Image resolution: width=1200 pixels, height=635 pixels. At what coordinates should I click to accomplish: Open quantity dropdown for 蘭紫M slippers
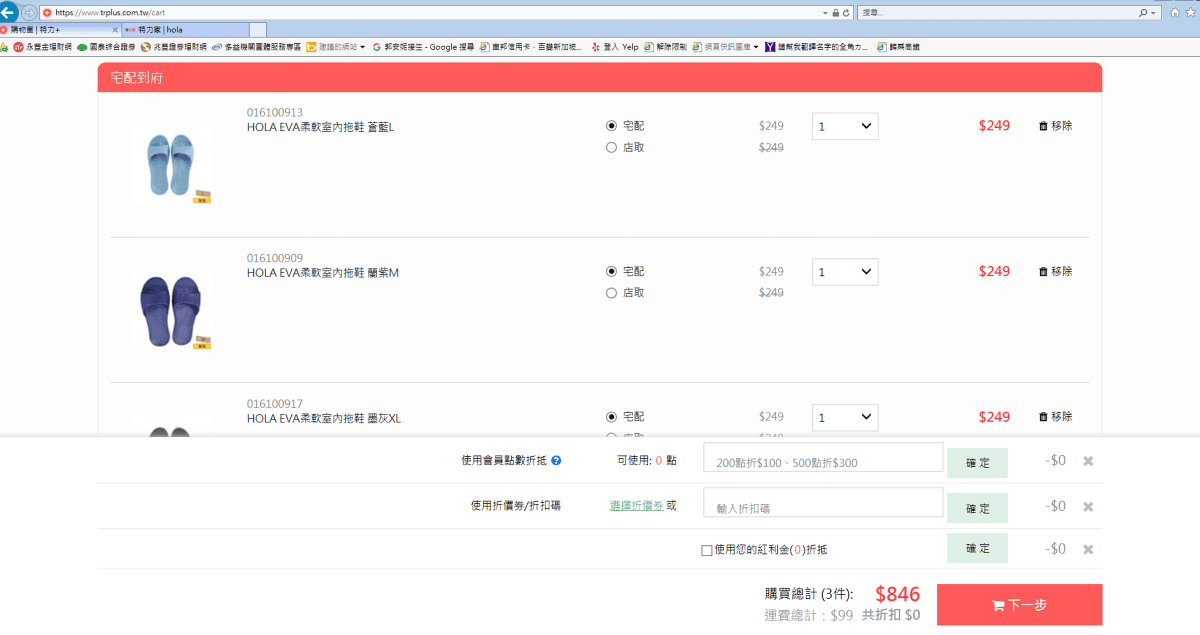click(x=845, y=272)
